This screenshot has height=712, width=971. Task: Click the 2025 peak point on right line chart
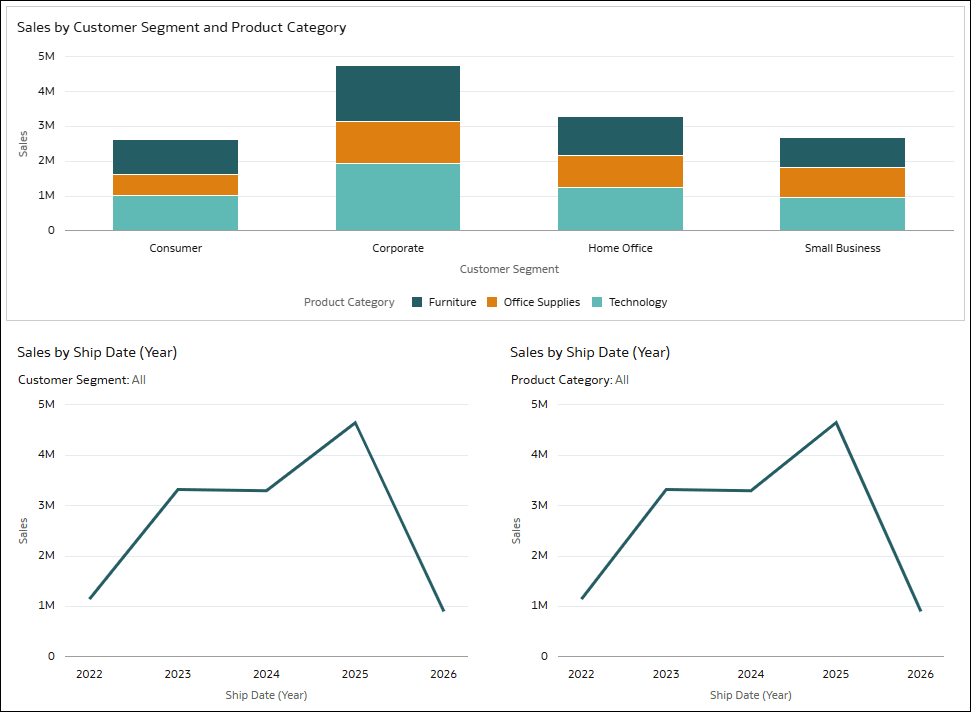tap(836, 423)
